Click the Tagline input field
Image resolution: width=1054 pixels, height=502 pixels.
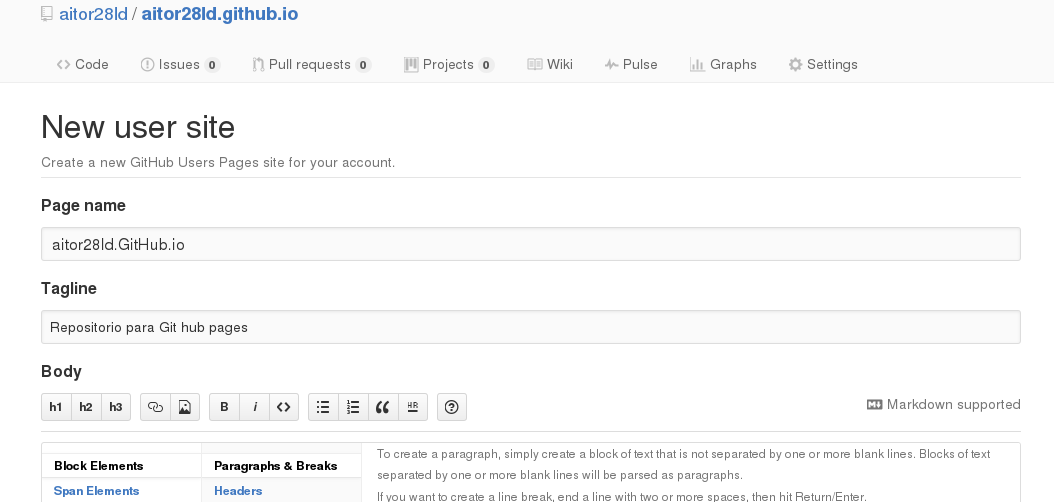pyautogui.click(x=531, y=327)
